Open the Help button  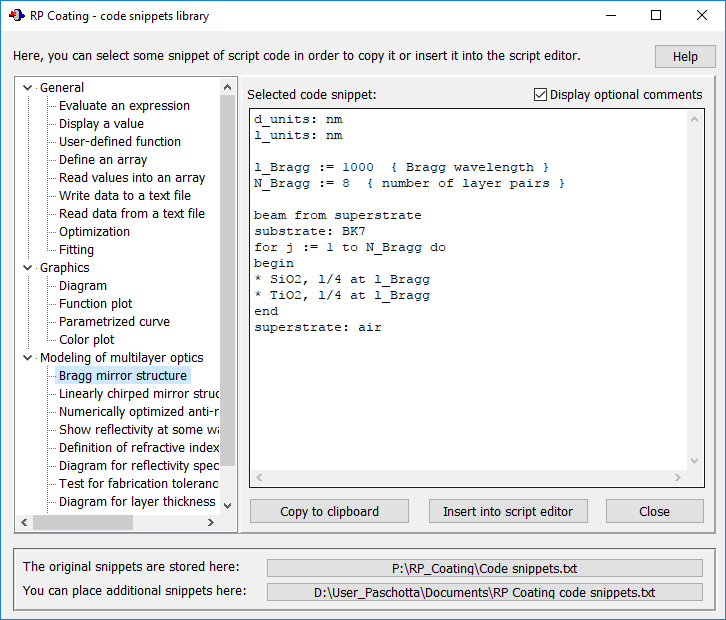[x=685, y=56]
